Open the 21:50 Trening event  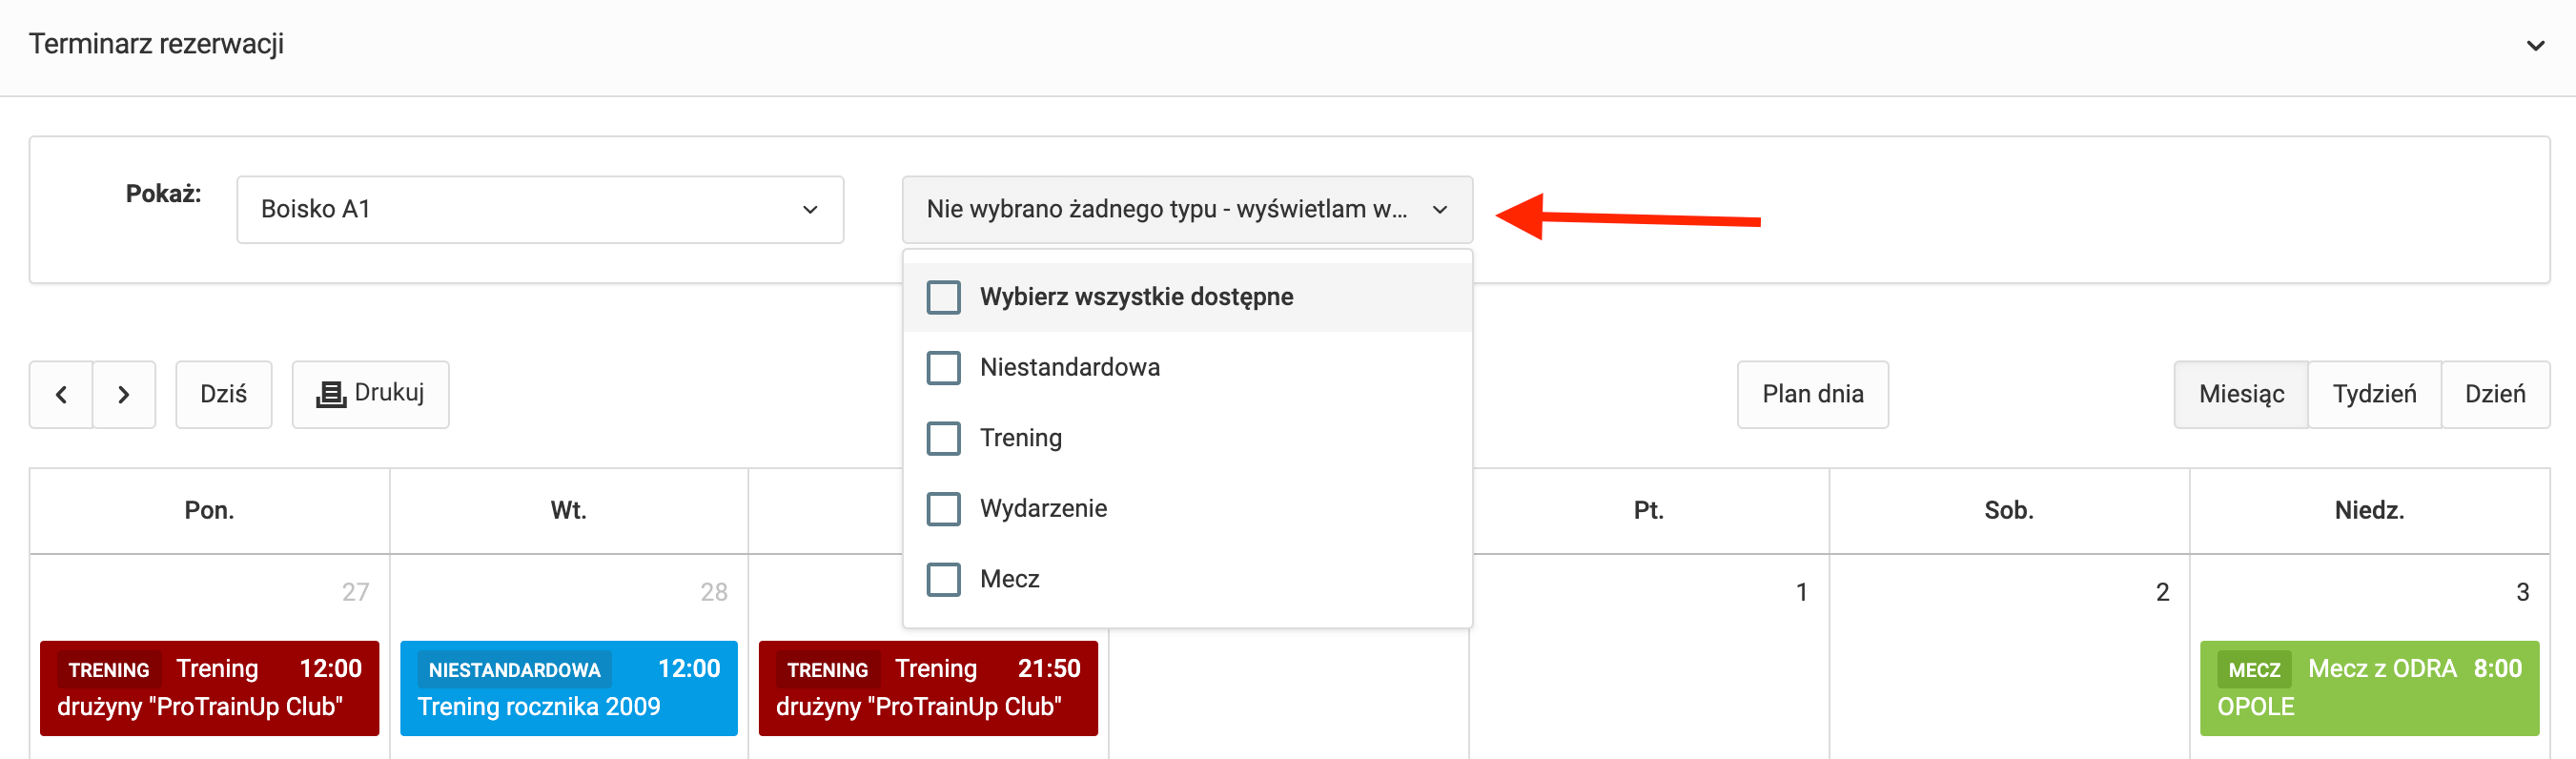coord(927,688)
